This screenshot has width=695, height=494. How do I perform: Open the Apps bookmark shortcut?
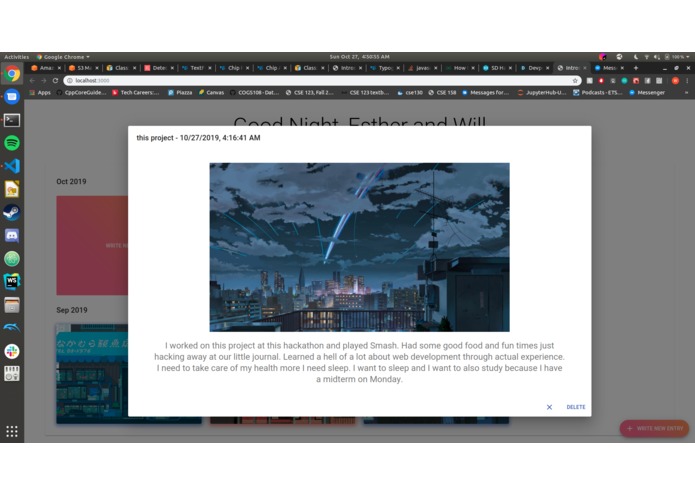[40, 93]
